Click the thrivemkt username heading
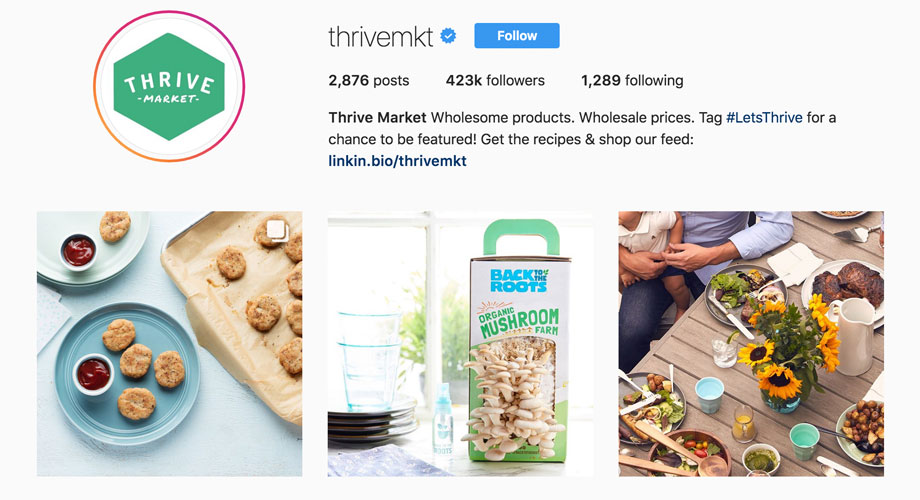Viewport: 920px width, 500px height. [x=380, y=36]
